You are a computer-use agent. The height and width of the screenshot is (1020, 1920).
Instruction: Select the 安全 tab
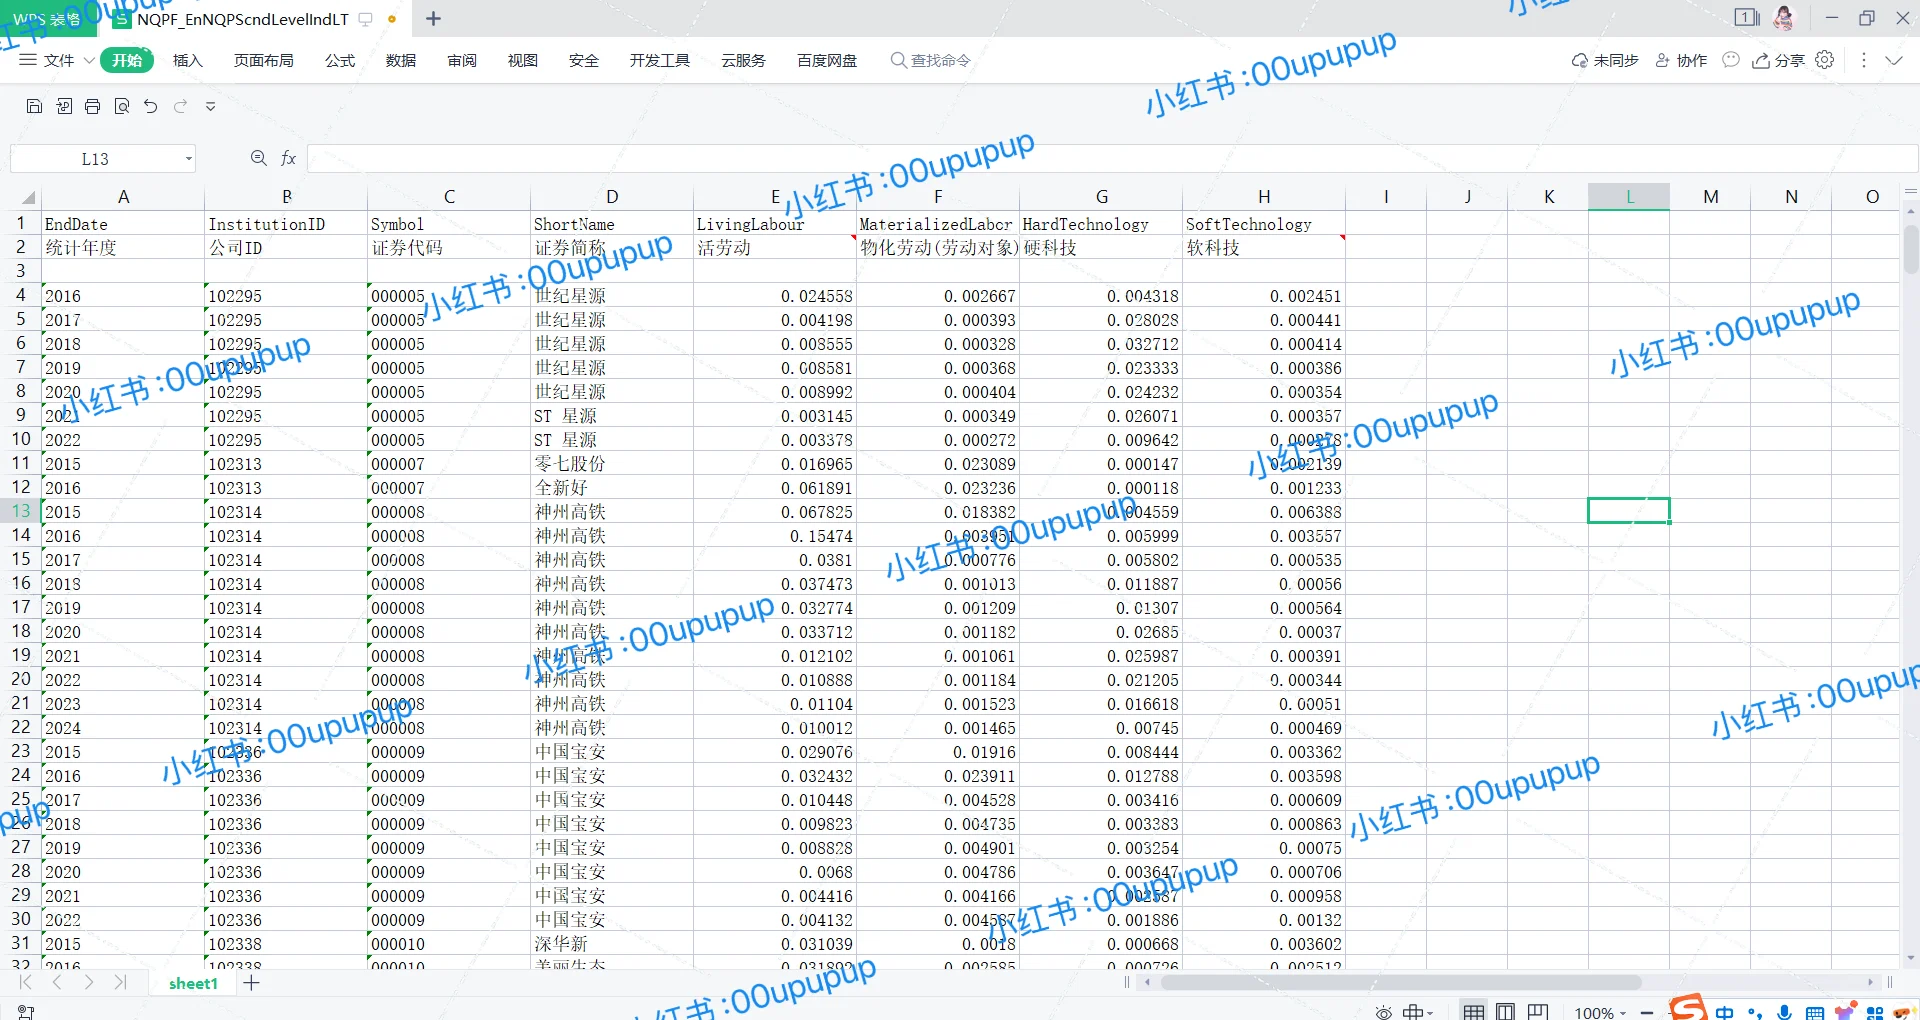click(x=584, y=60)
